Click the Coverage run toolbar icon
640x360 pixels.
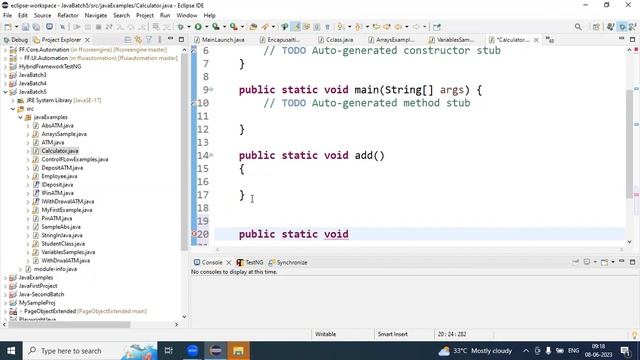click(x=216, y=27)
